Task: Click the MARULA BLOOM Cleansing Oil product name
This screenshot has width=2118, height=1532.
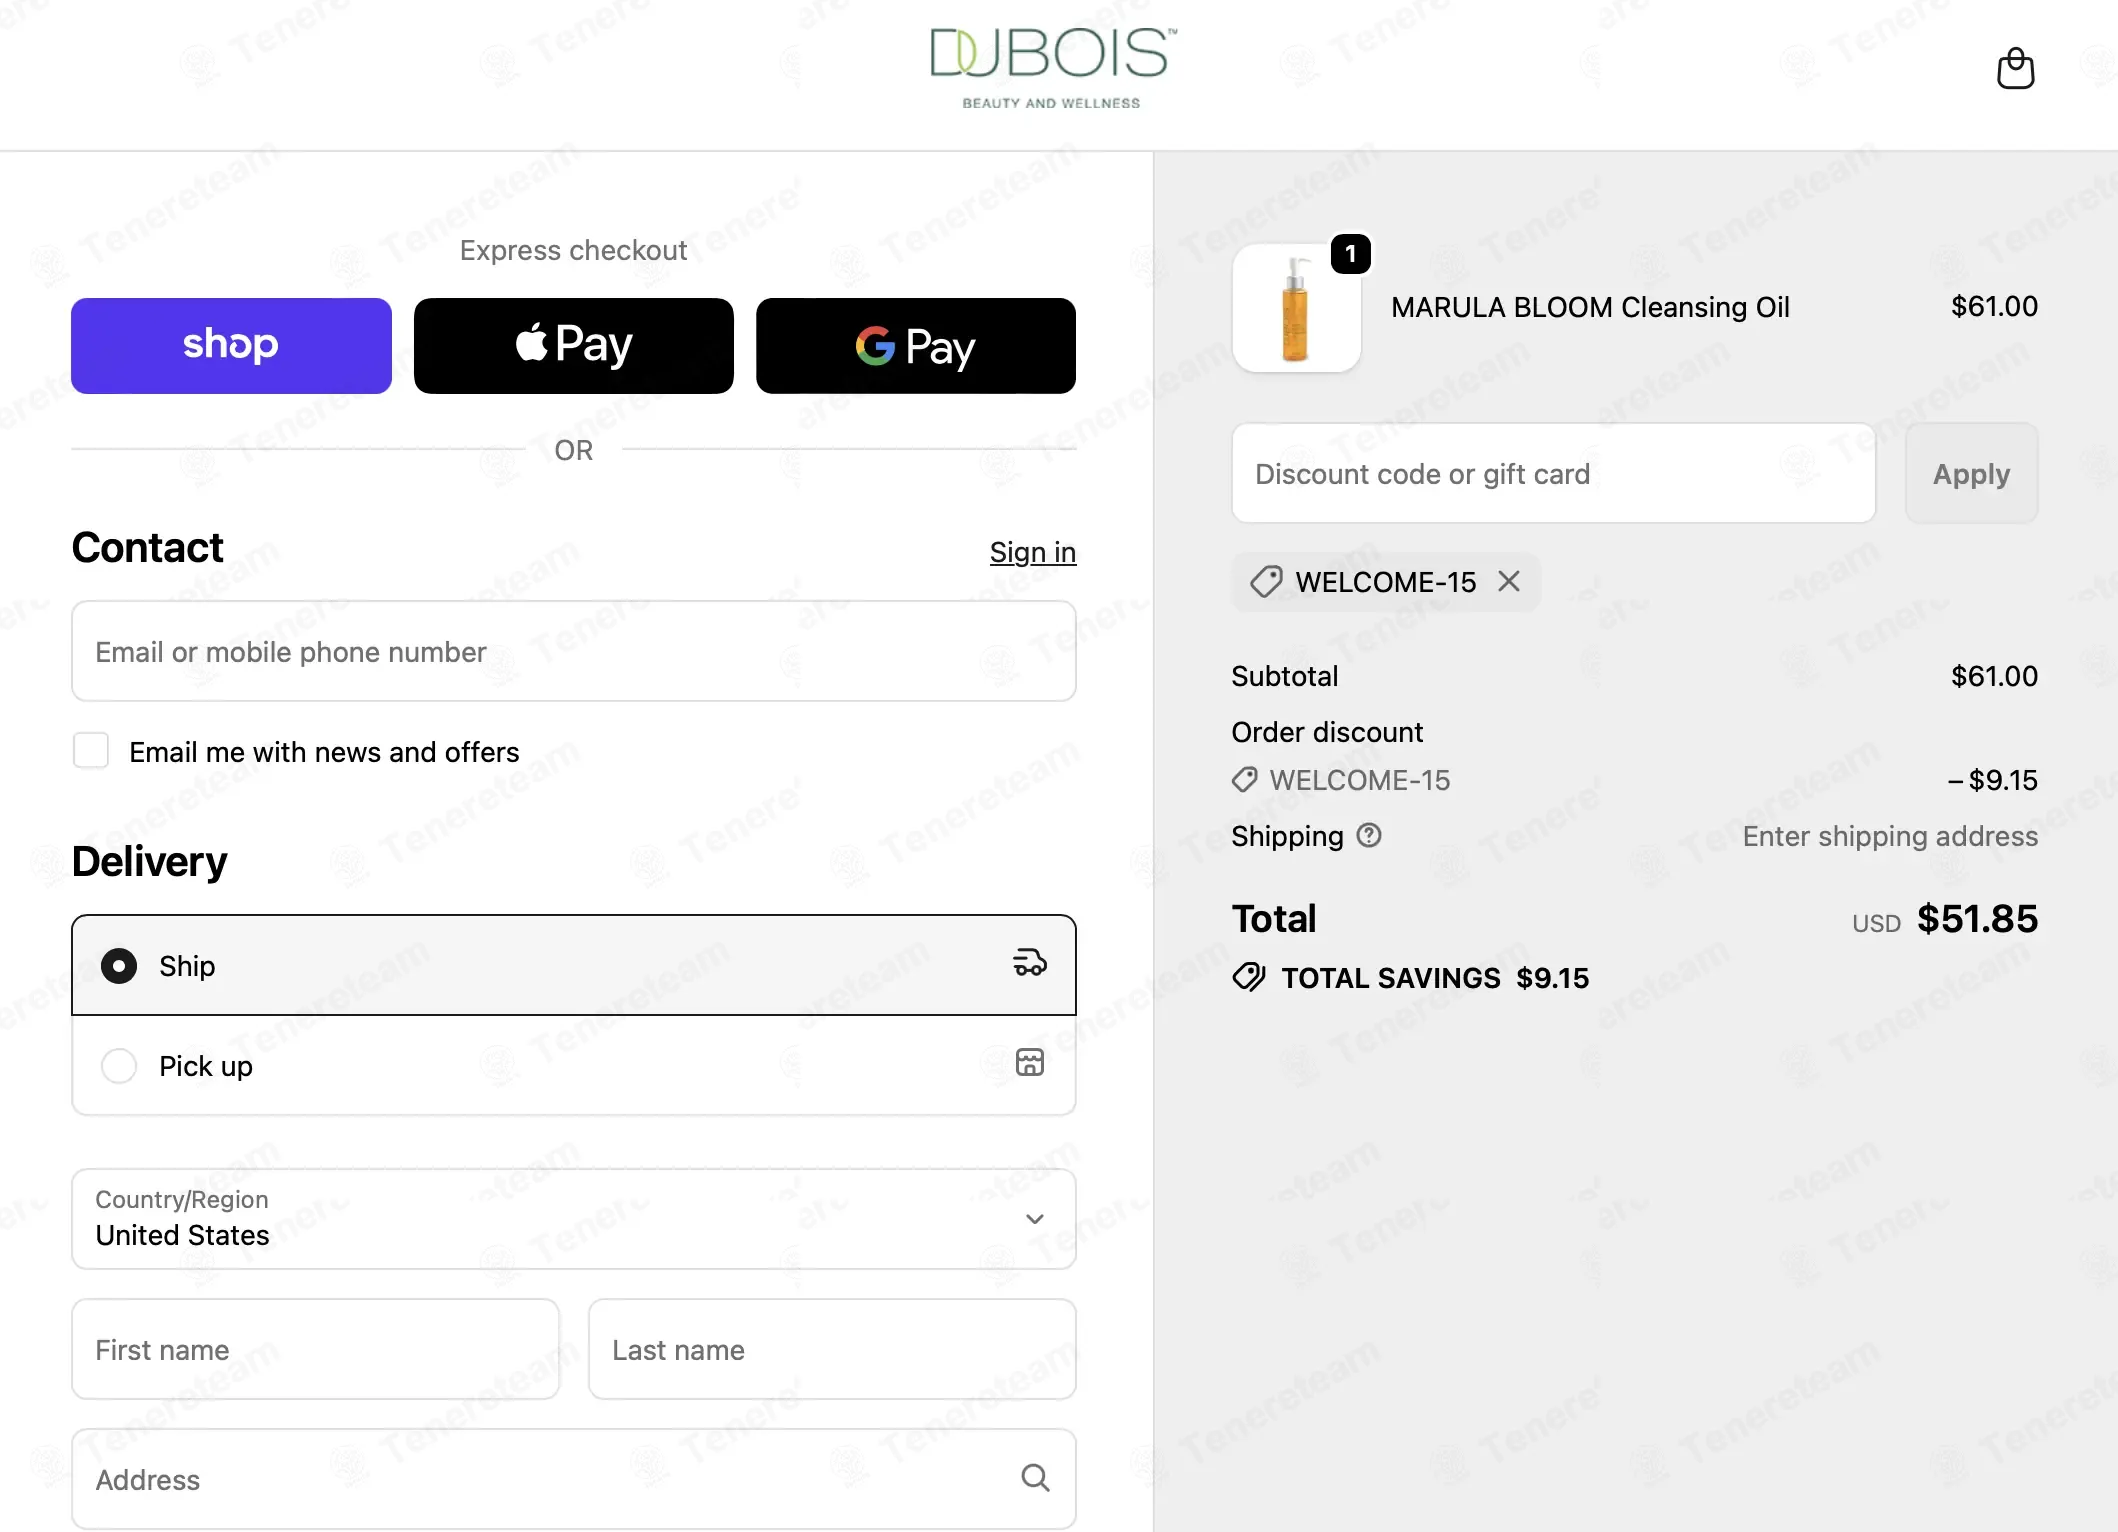Action: (x=1590, y=307)
